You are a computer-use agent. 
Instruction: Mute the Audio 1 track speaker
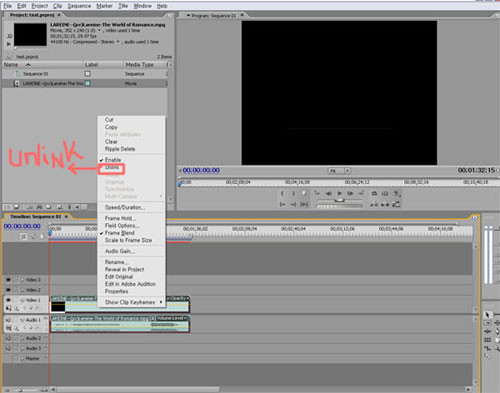tap(8, 320)
